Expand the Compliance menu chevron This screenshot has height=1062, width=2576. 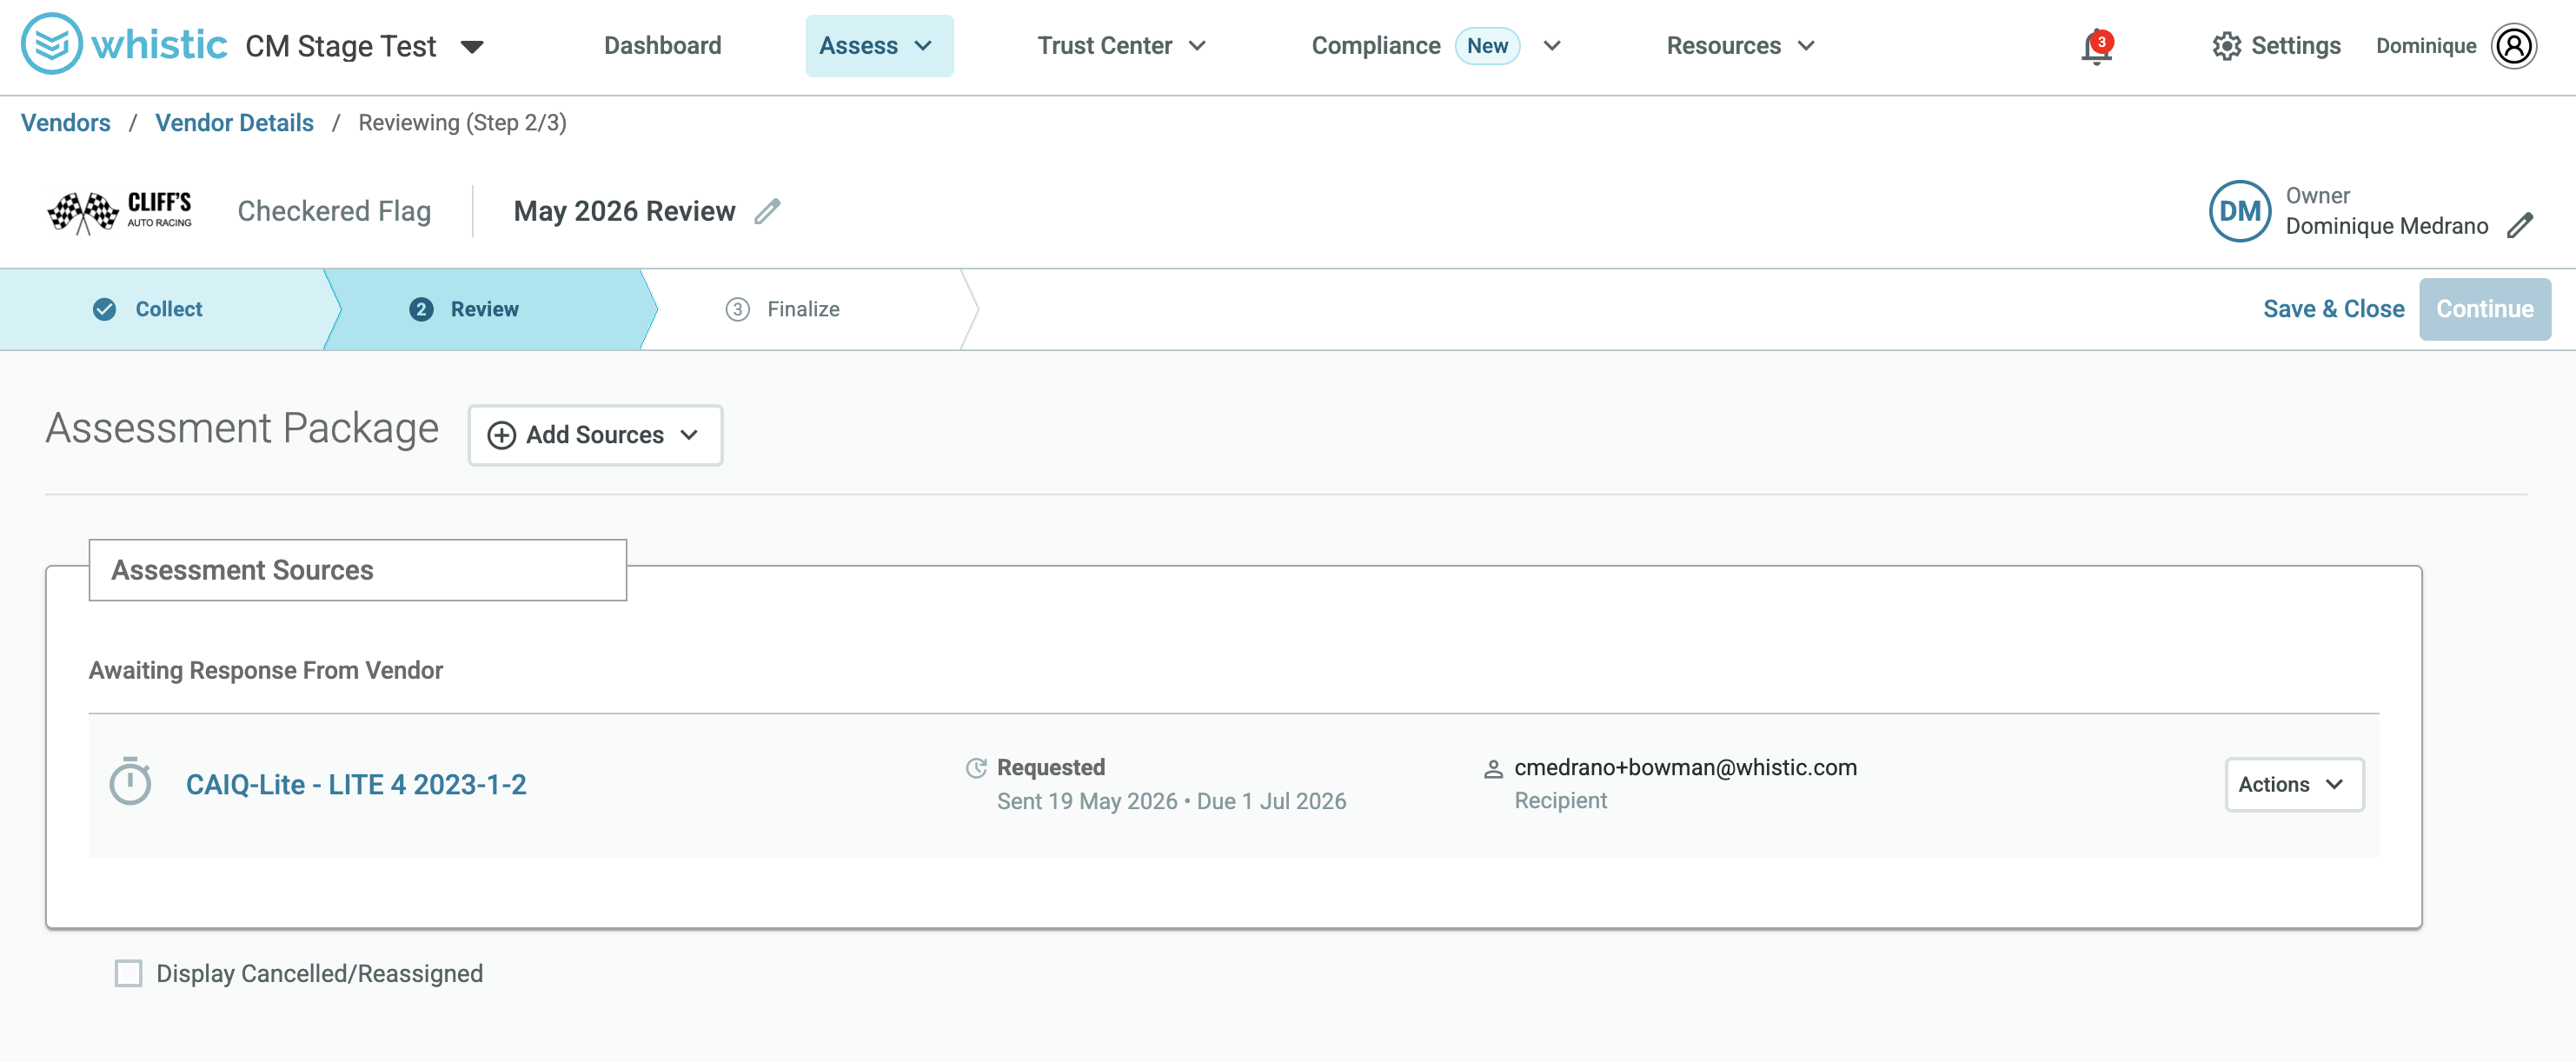[1551, 46]
